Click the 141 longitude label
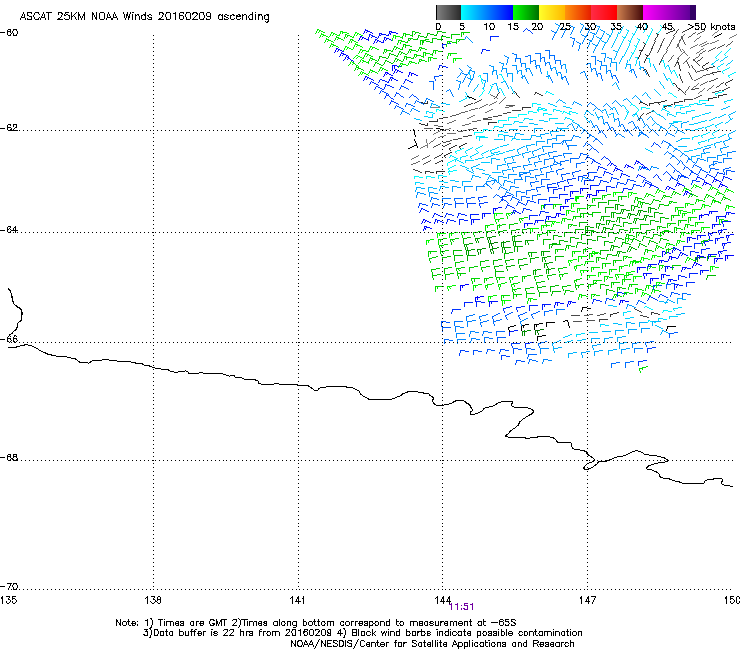The height and width of the screenshot is (650, 740). pyautogui.click(x=297, y=600)
